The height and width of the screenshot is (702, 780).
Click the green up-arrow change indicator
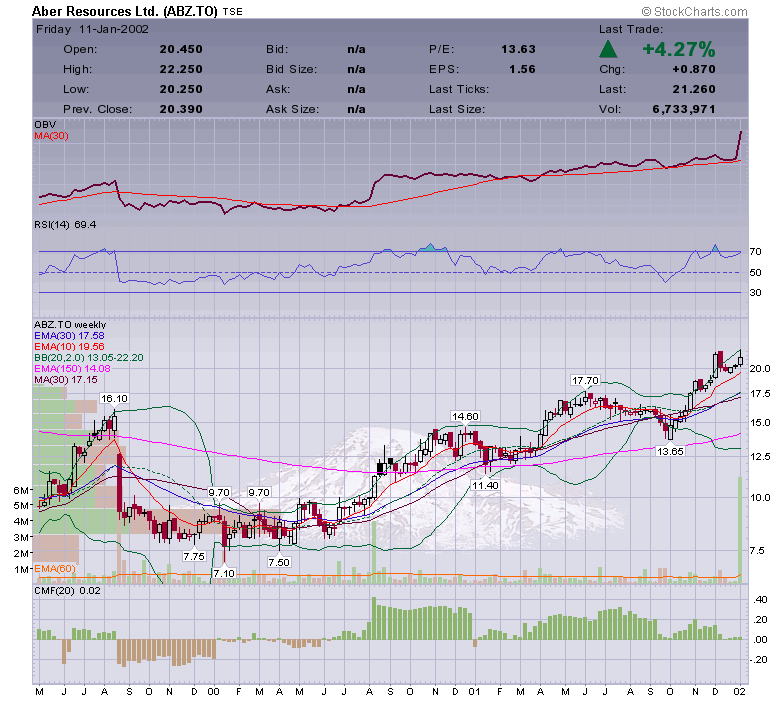pos(608,49)
